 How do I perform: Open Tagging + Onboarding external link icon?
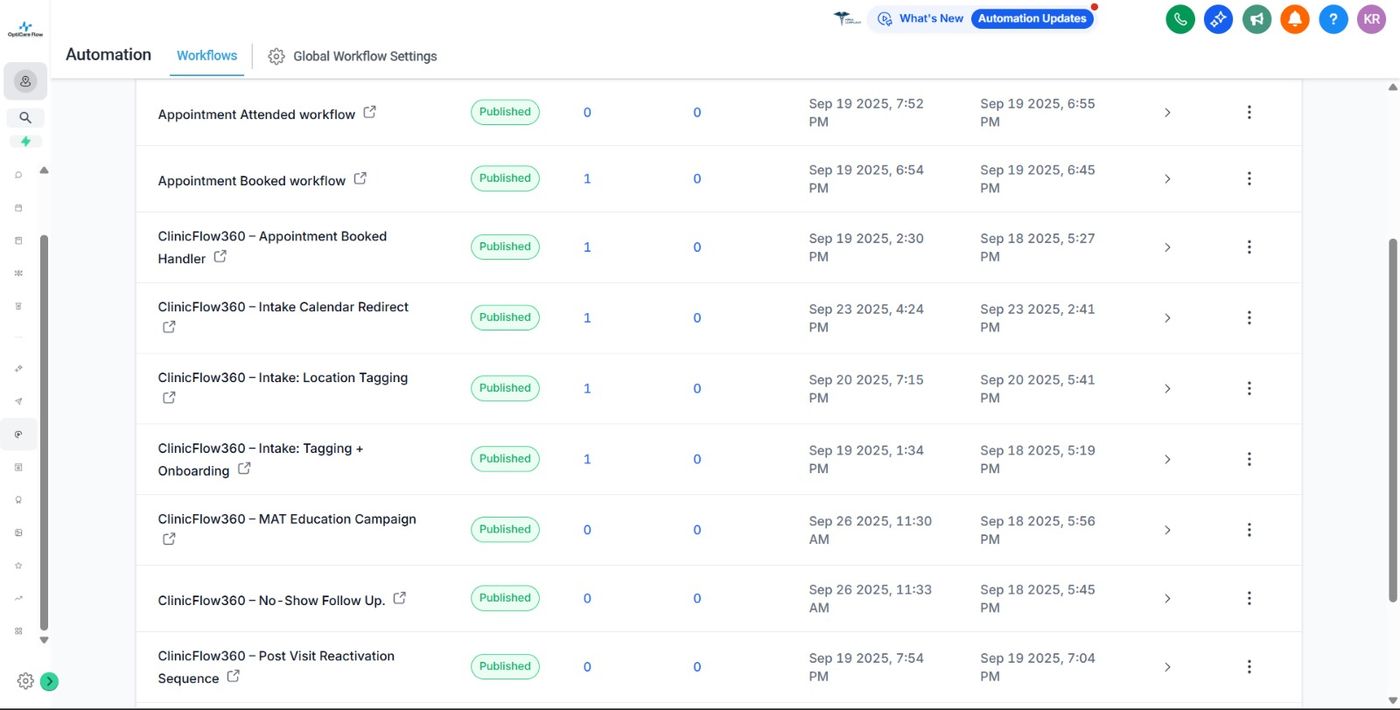[x=244, y=468]
